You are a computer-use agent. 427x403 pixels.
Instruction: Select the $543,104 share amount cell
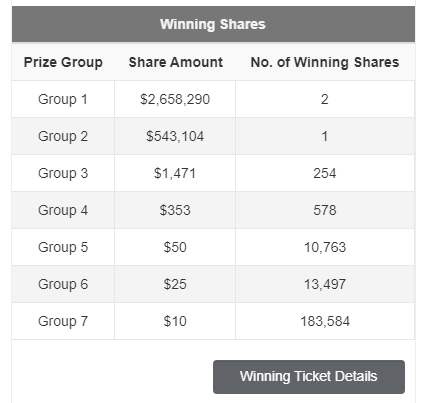(175, 136)
